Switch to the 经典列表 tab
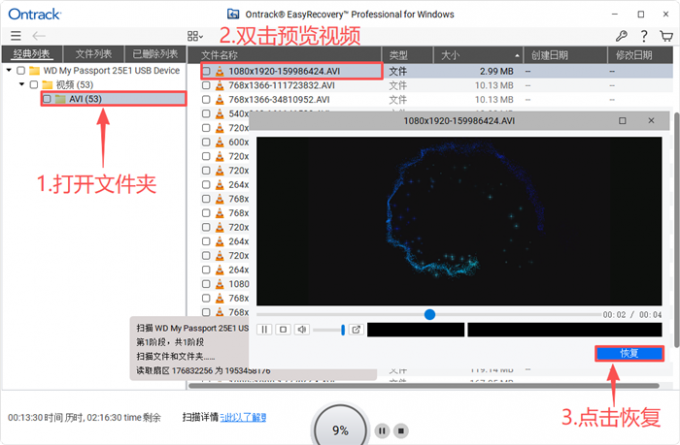 (32, 54)
